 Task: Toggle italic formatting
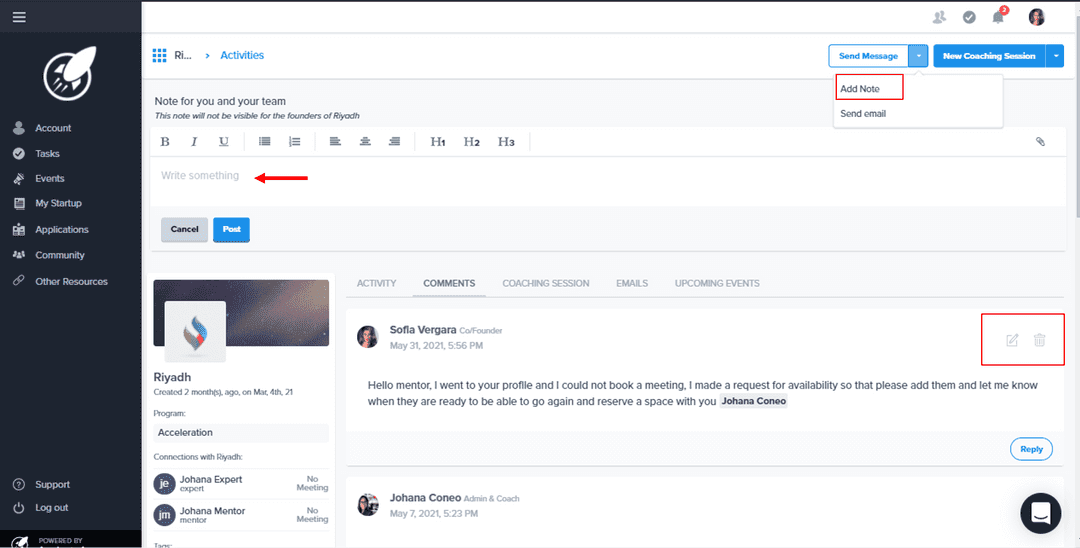194,142
